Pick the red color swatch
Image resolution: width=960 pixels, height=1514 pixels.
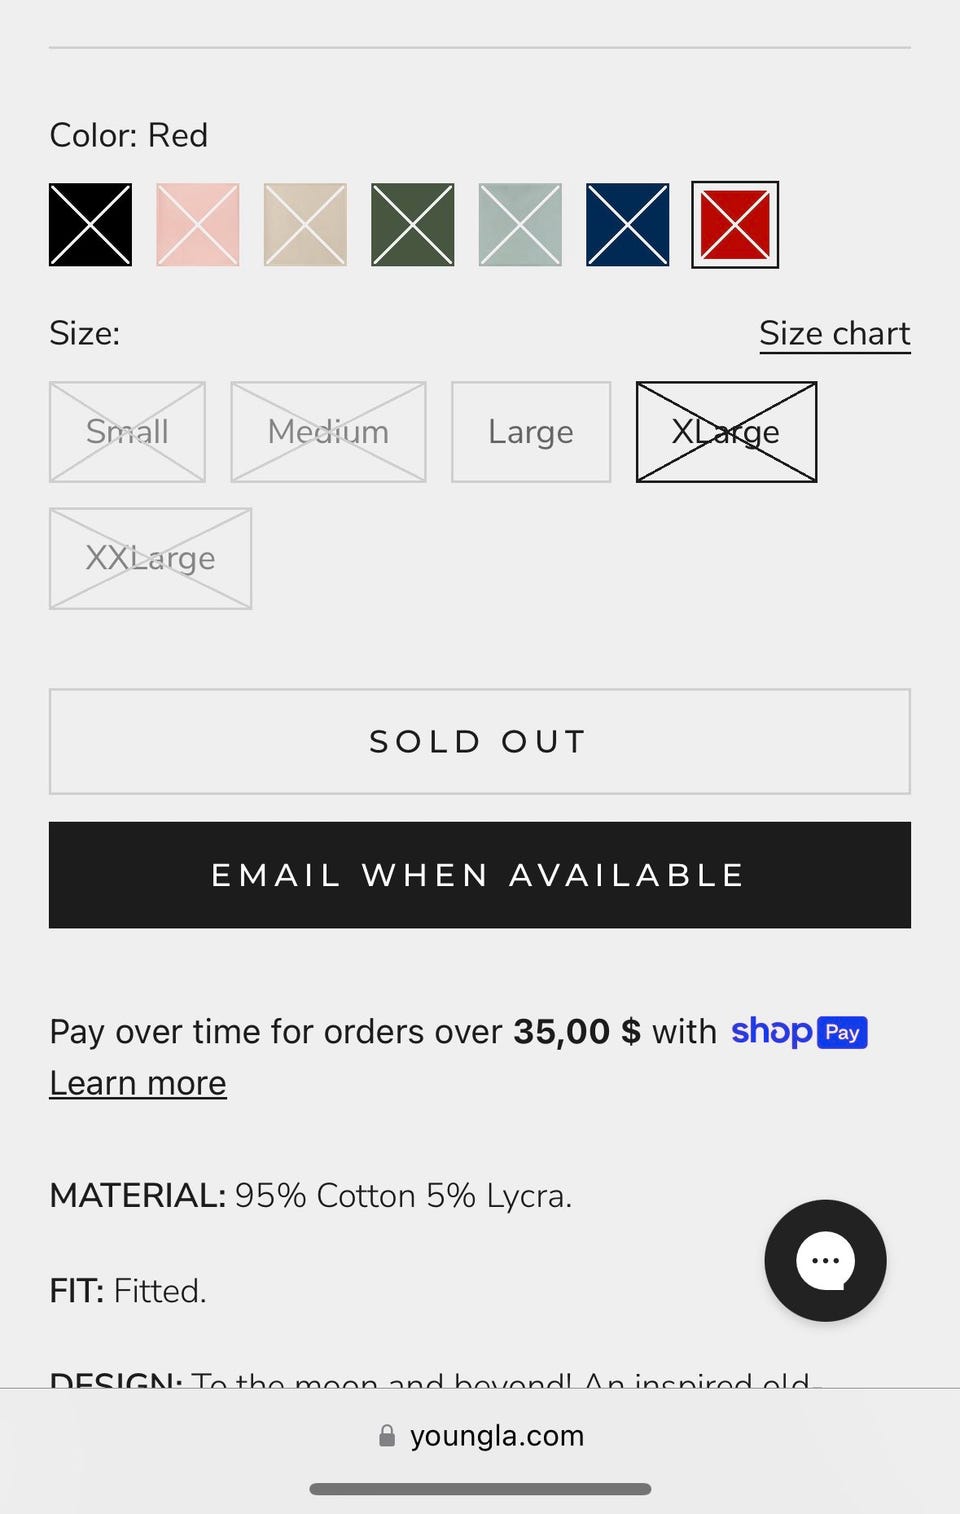coord(735,225)
